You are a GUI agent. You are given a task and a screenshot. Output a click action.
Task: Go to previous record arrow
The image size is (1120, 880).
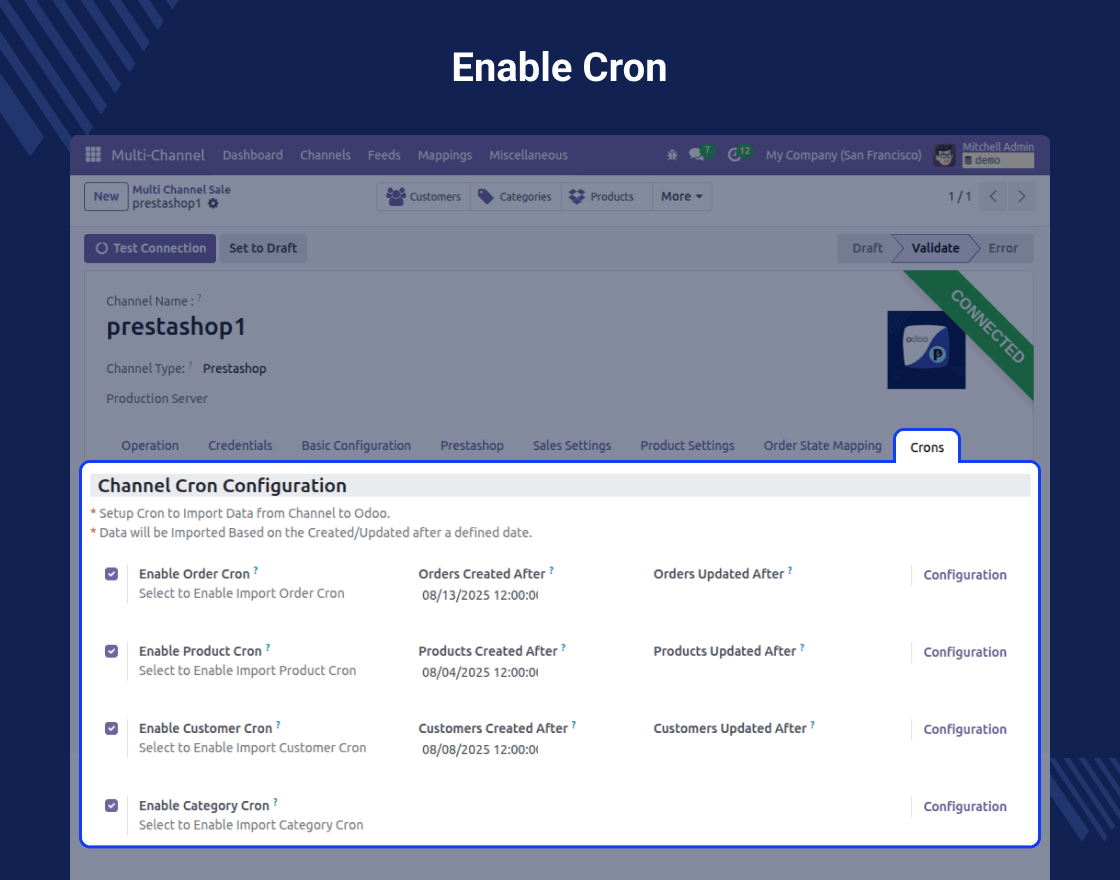tap(993, 196)
